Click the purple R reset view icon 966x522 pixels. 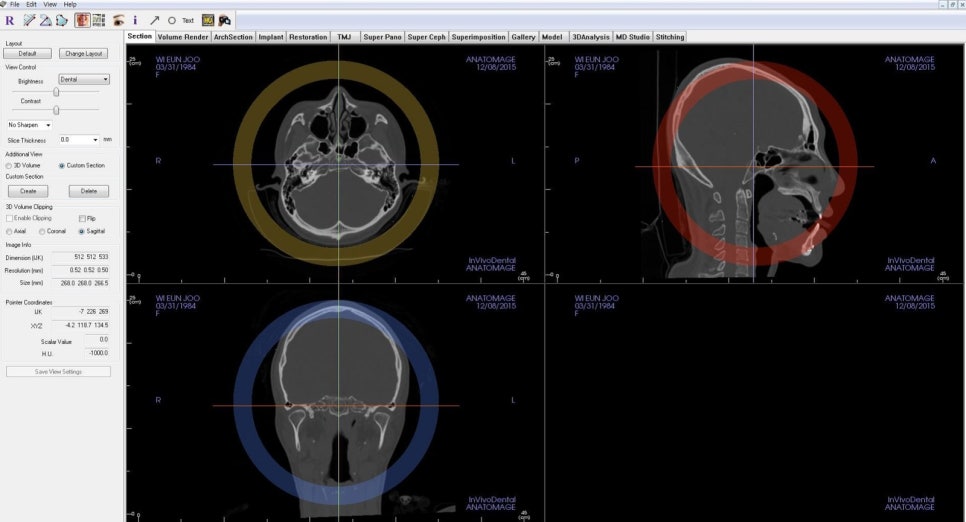[x=9, y=20]
